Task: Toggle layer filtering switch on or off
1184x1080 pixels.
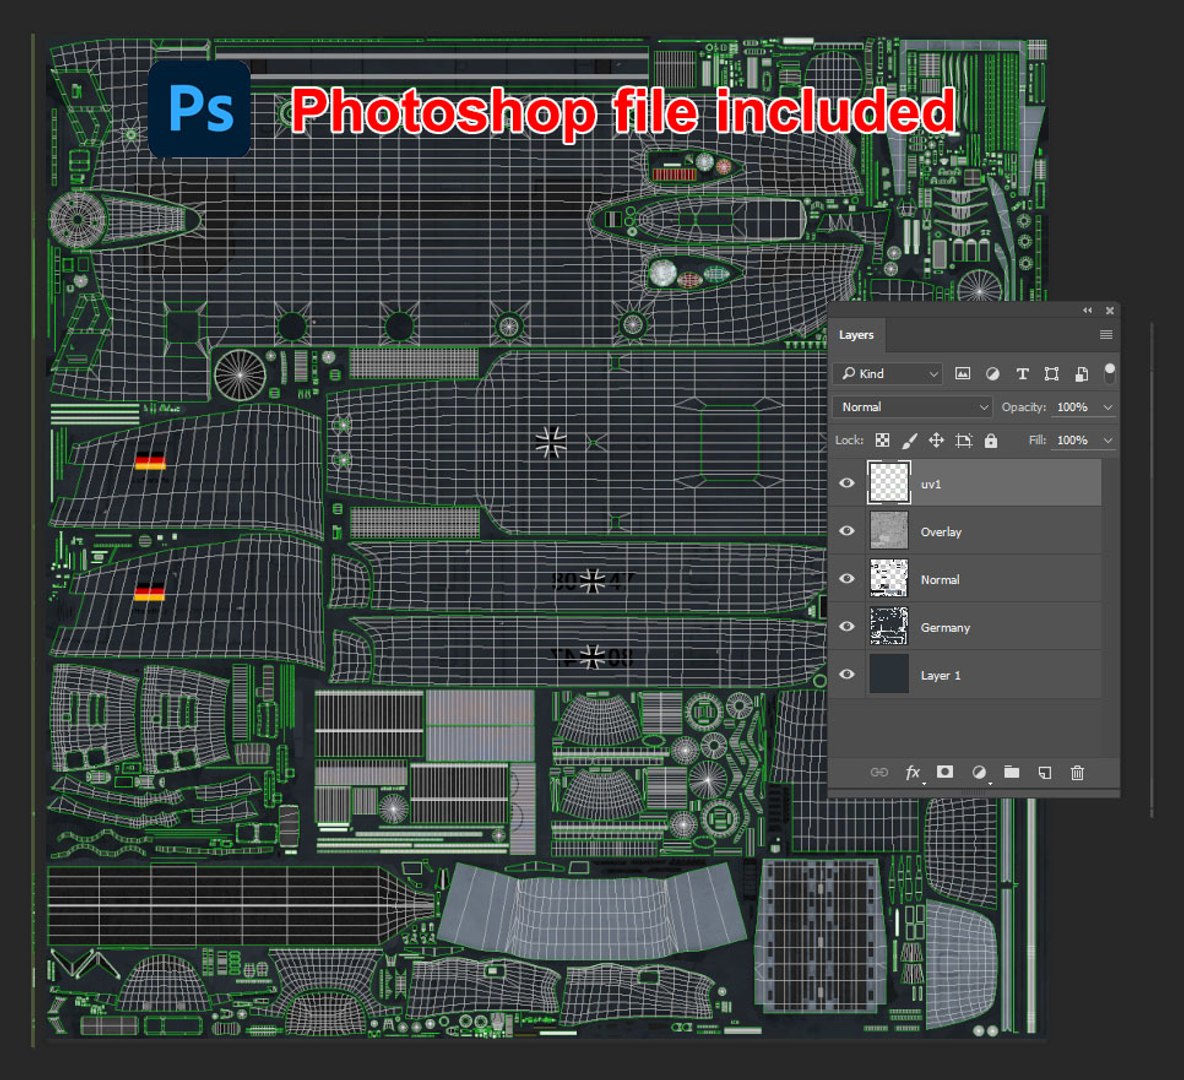Action: (1109, 373)
